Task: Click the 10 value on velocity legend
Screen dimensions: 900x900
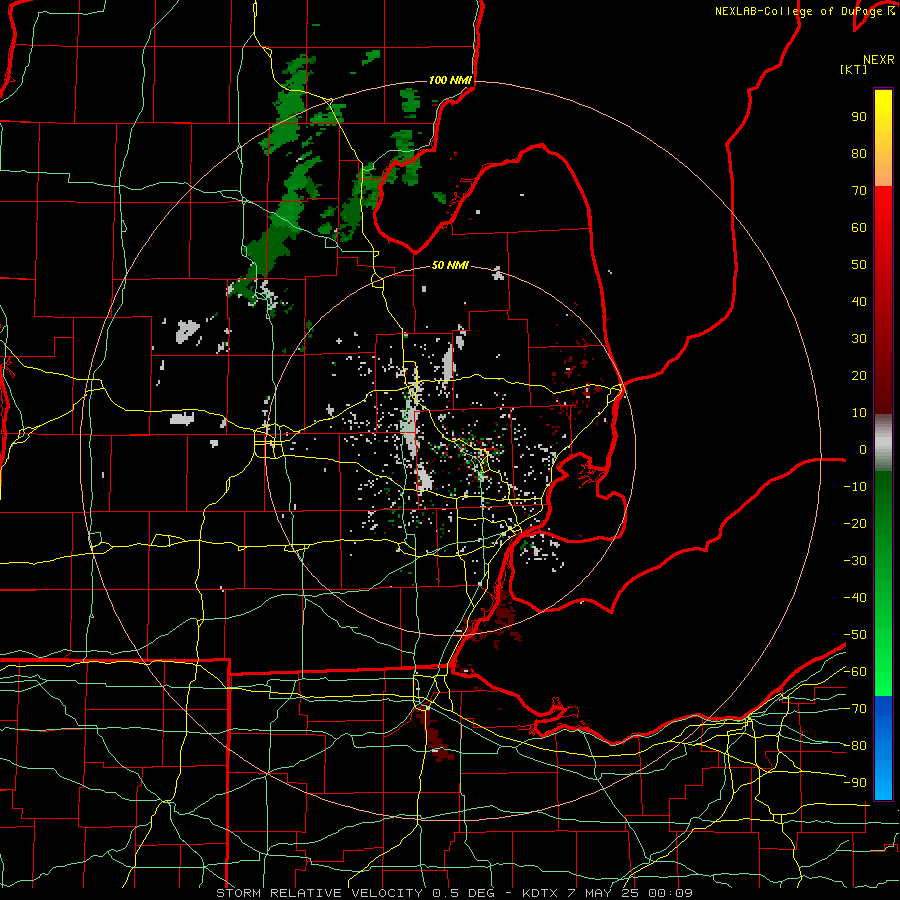Action: (859, 413)
